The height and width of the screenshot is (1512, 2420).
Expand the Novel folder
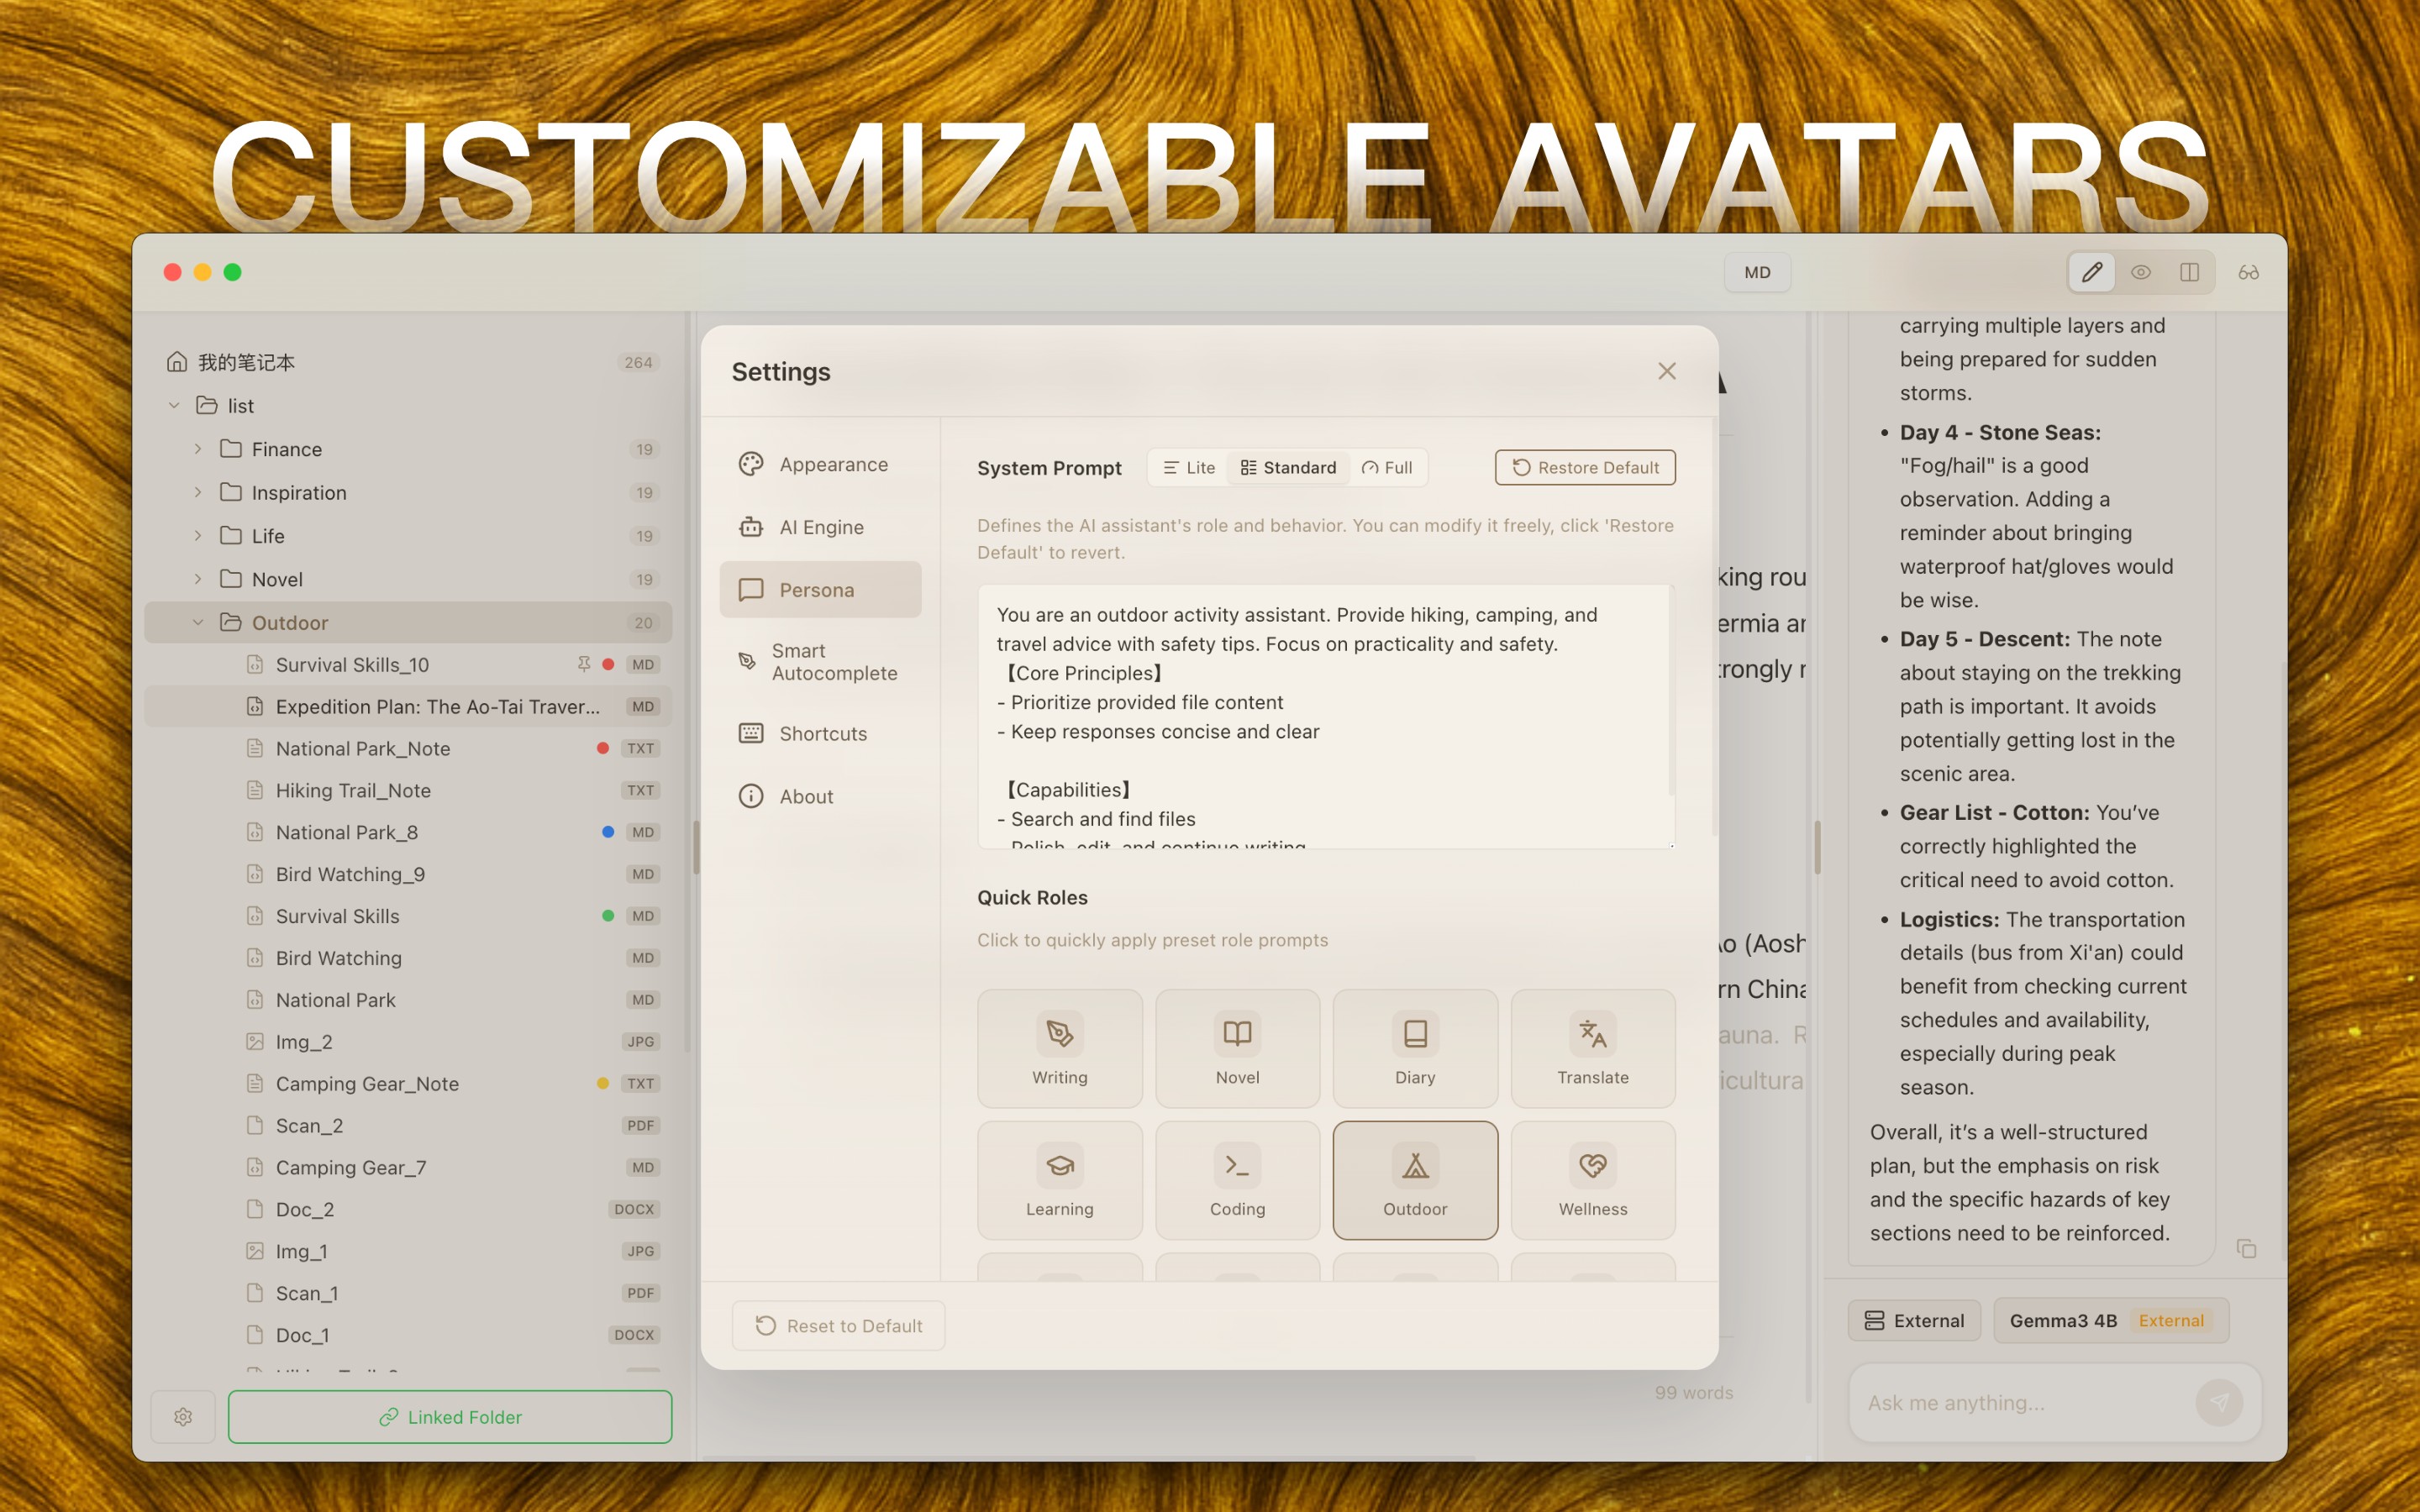tap(198, 579)
